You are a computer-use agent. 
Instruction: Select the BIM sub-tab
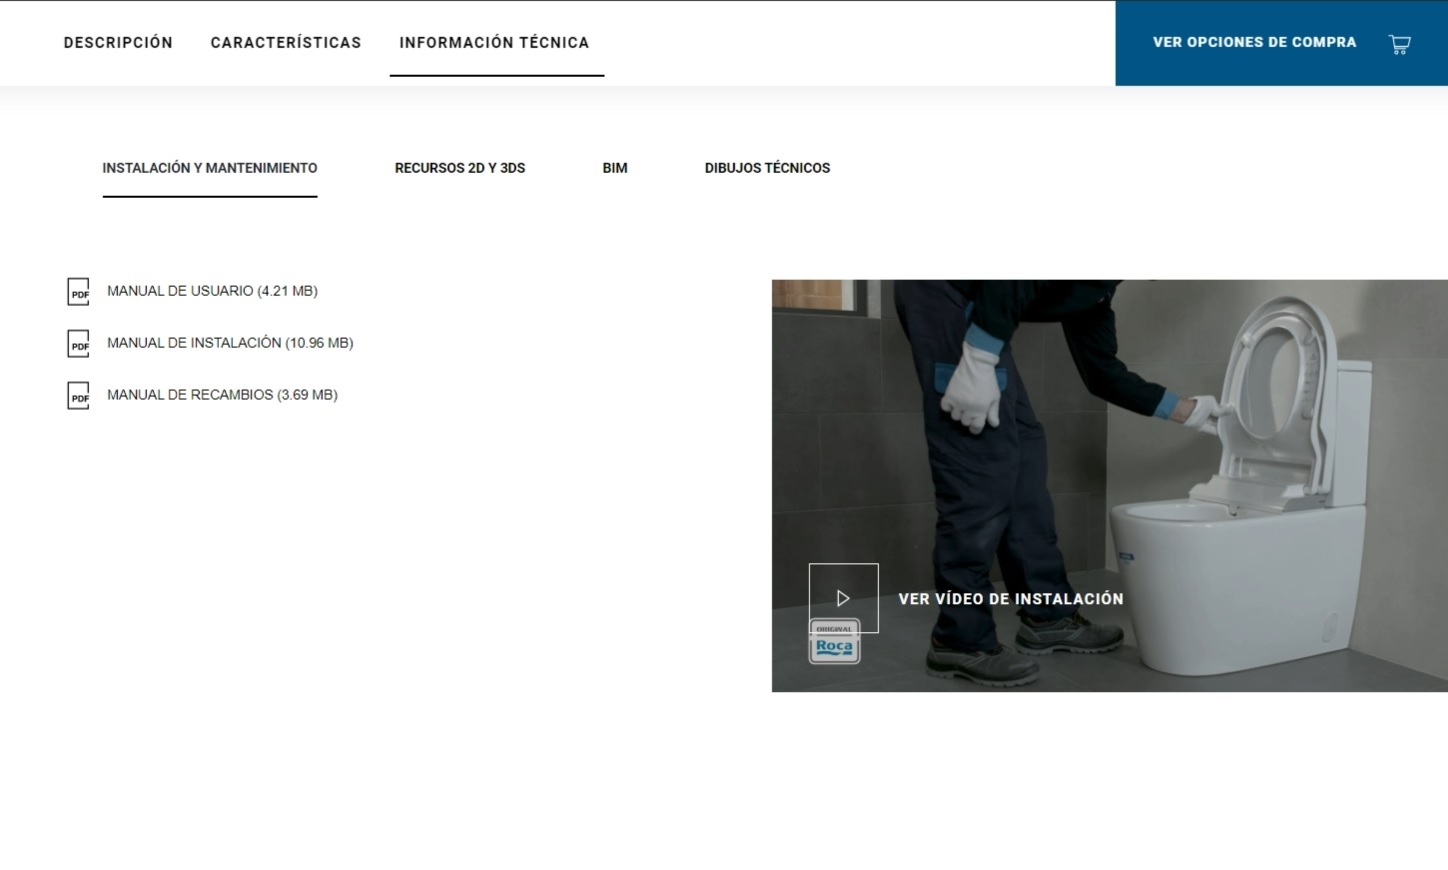(615, 168)
